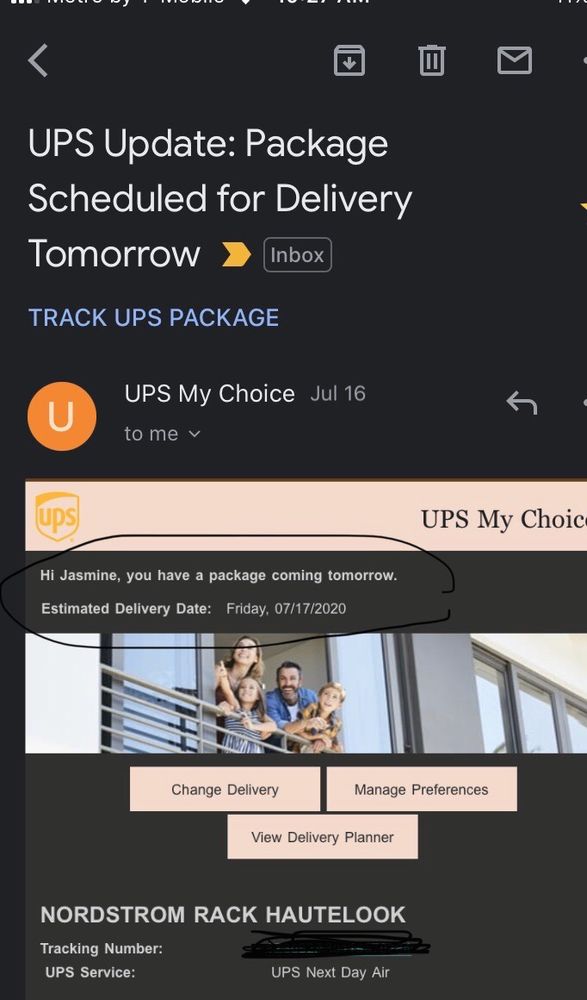Tap the family balcony banner image

pyautogui.click(x=306, y=693)
